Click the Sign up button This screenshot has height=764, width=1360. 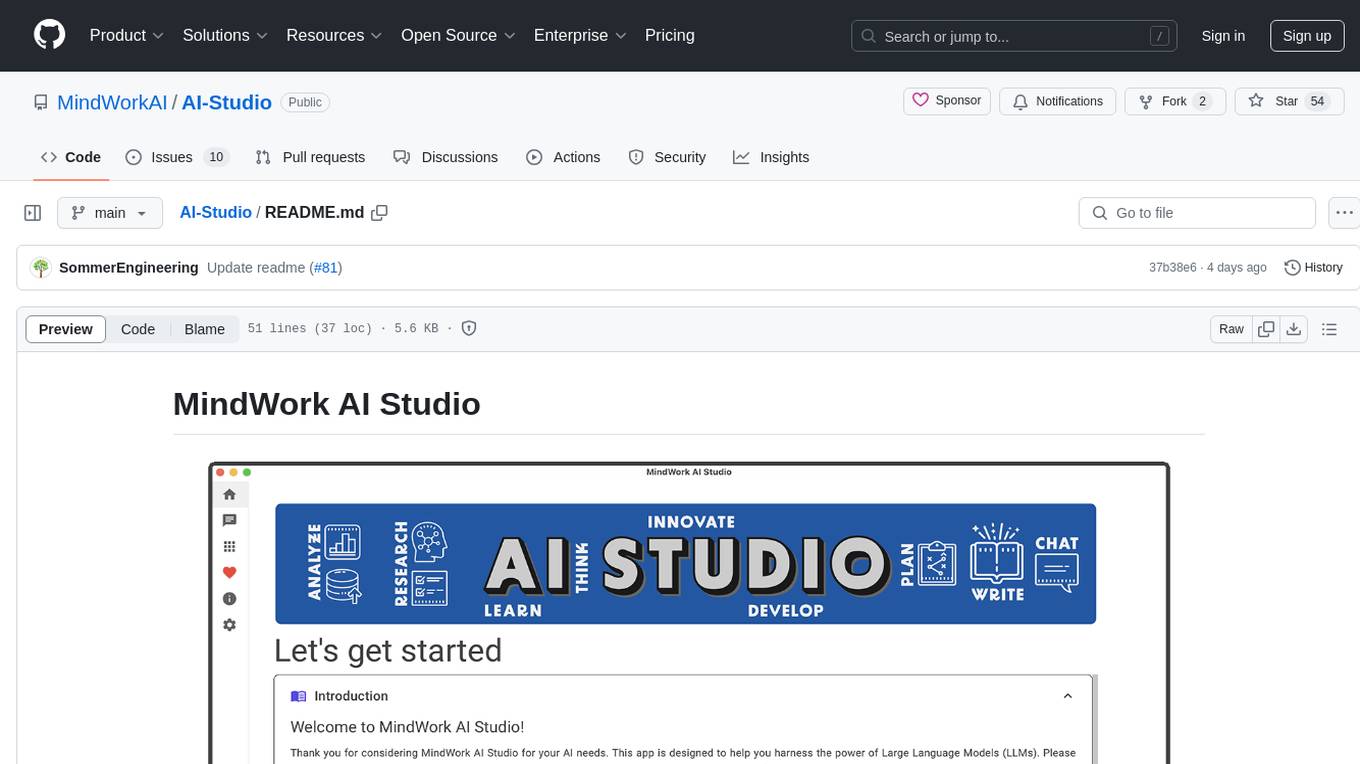coord(1307,36)
